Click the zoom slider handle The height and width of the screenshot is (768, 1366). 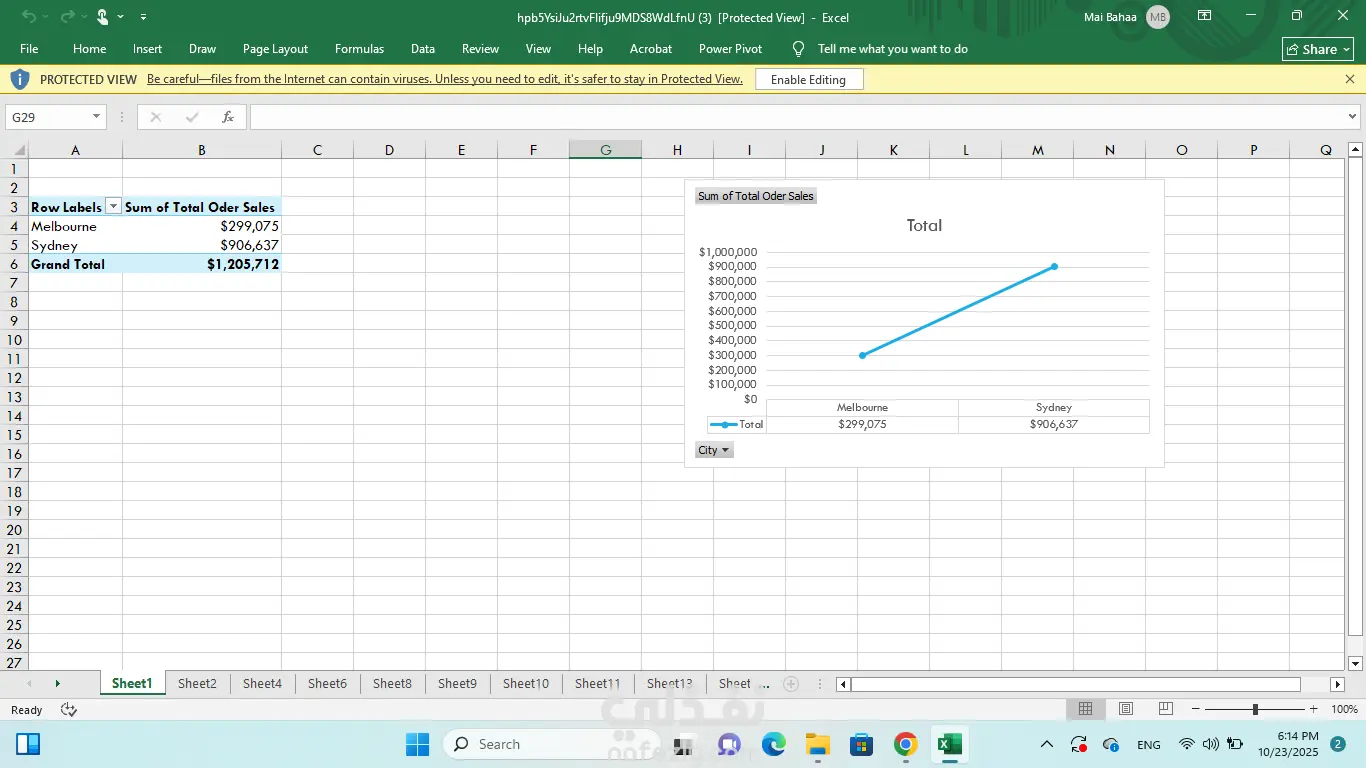pos(1255,709)
